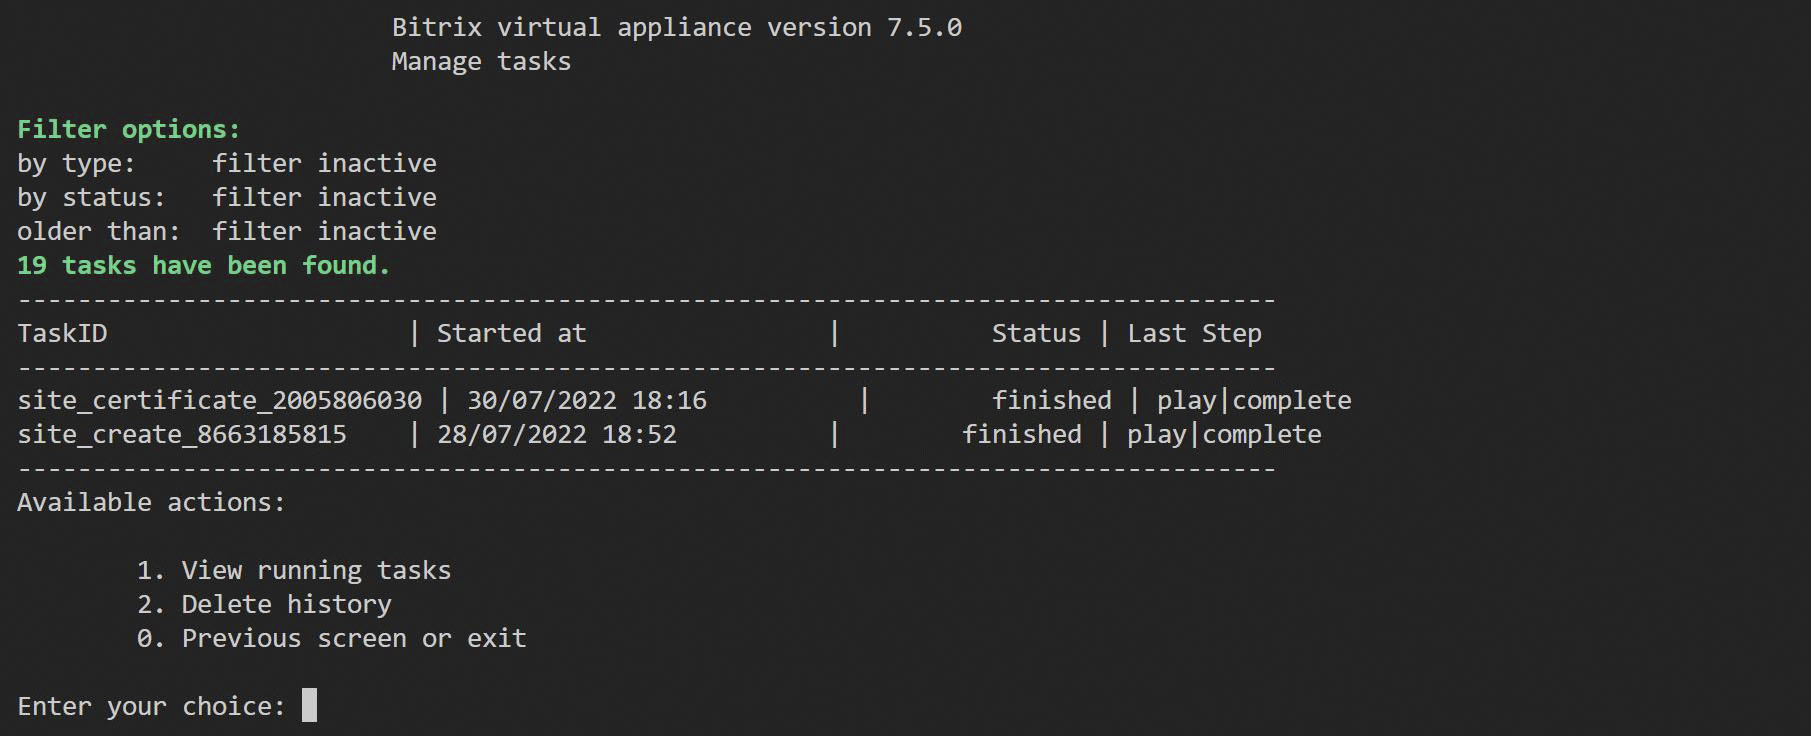Select the "Delete history" action
Image resolution: width=1811 pixels, height=736 pixels.
tap(285, 605)
